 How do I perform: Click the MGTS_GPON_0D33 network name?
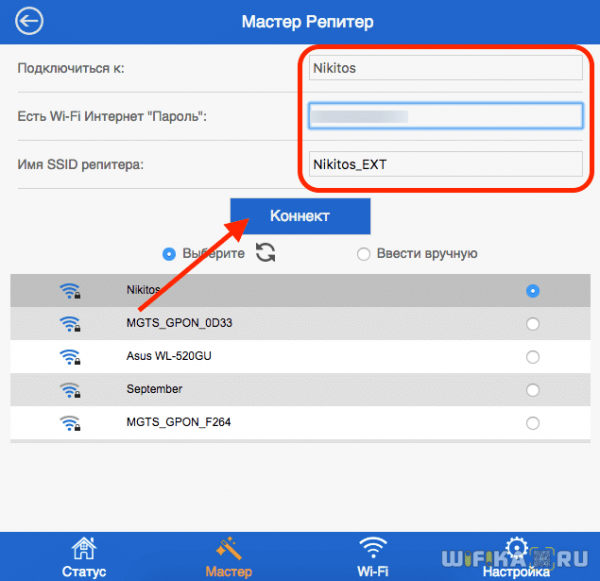(179, 323)
